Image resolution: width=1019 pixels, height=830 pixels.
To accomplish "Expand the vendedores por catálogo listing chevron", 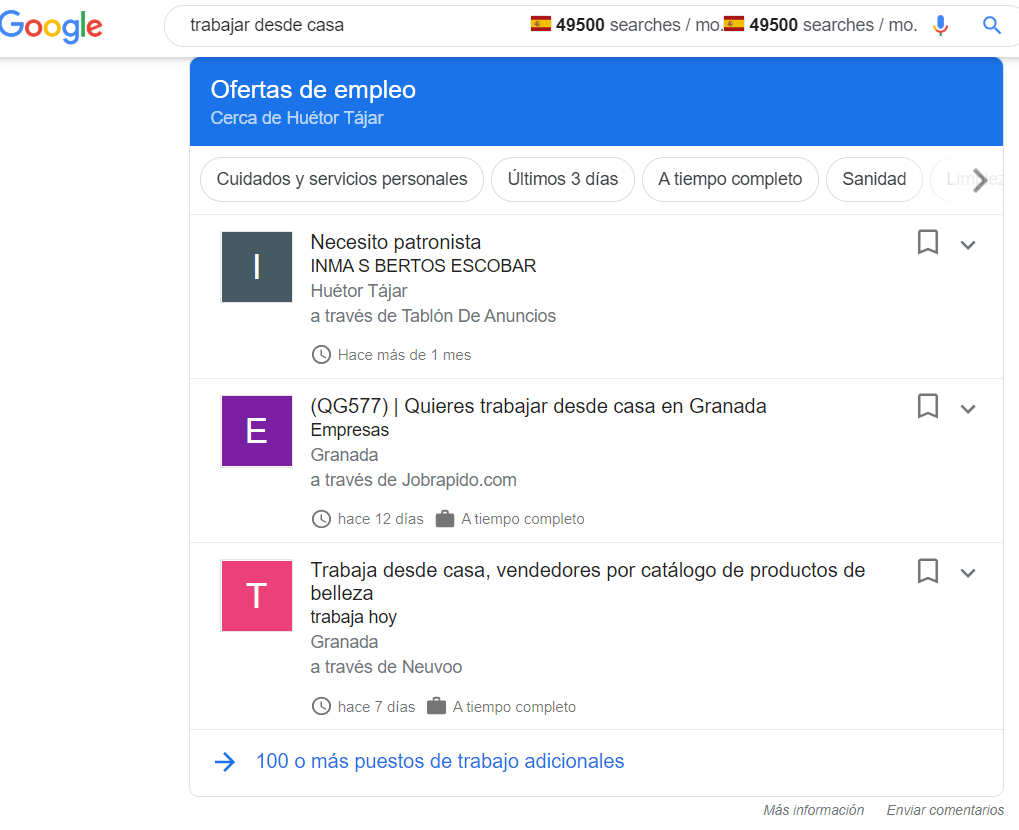I will click(x=968, y=573).
